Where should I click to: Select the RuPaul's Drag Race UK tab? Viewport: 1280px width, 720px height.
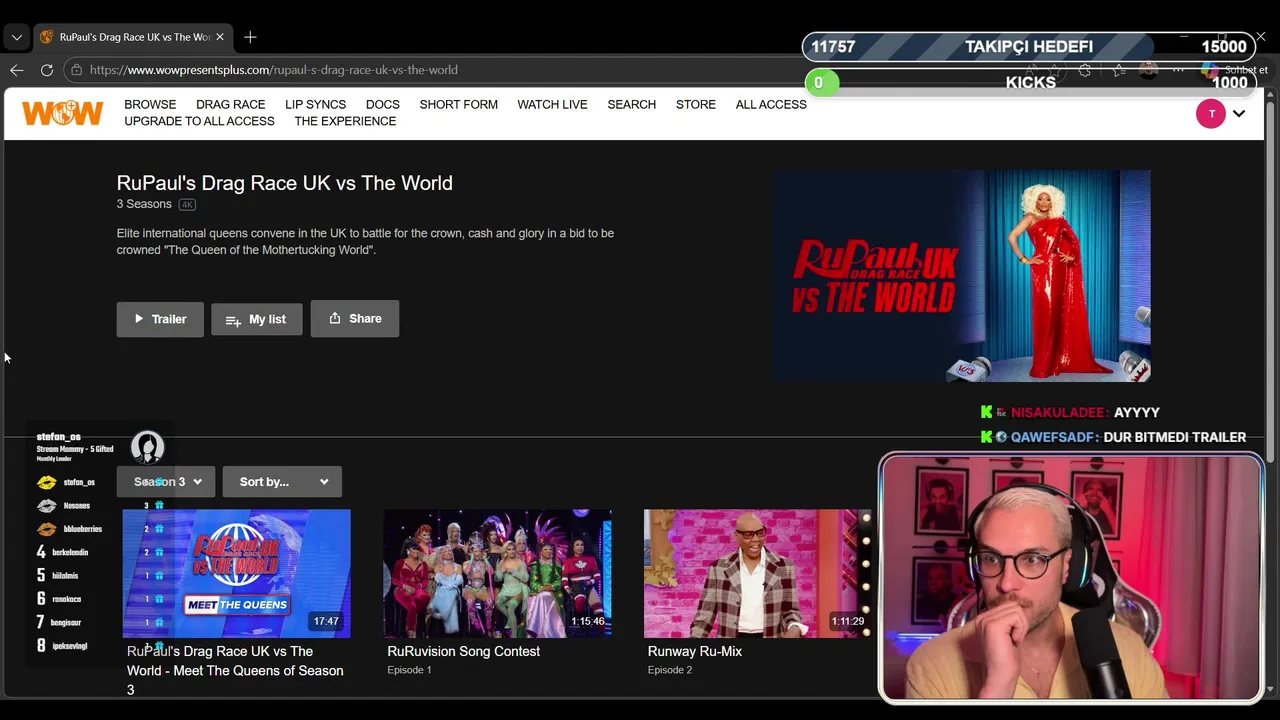(x=133, y=37)
